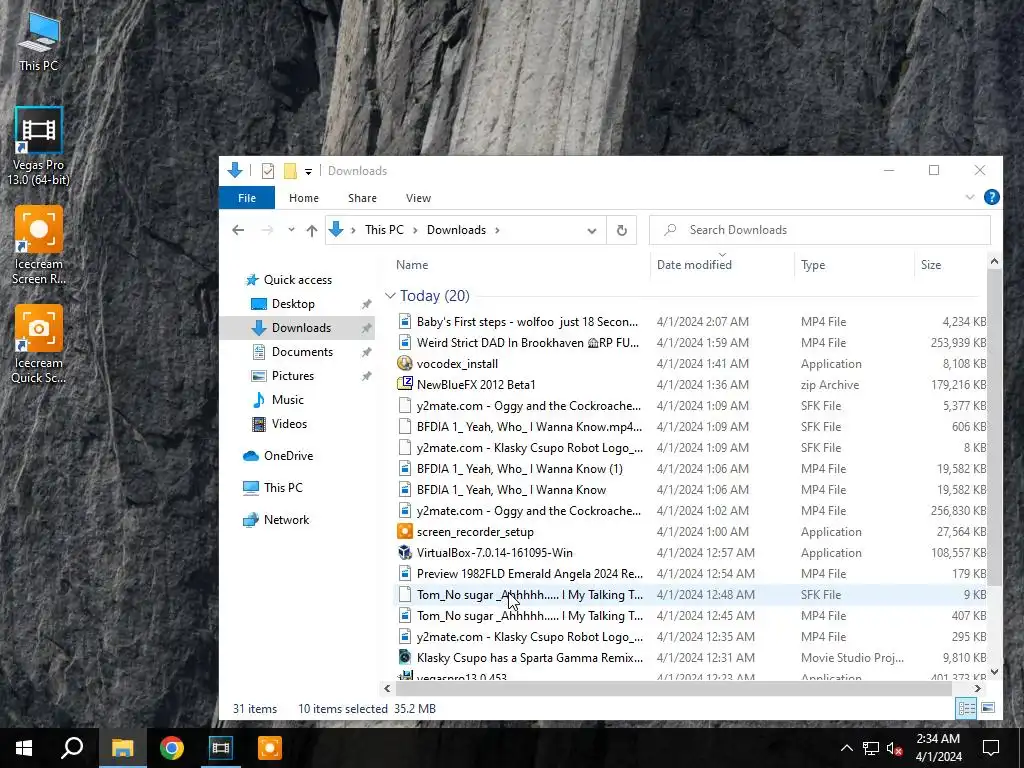Open This PC desktop icon

click(39, 42)
